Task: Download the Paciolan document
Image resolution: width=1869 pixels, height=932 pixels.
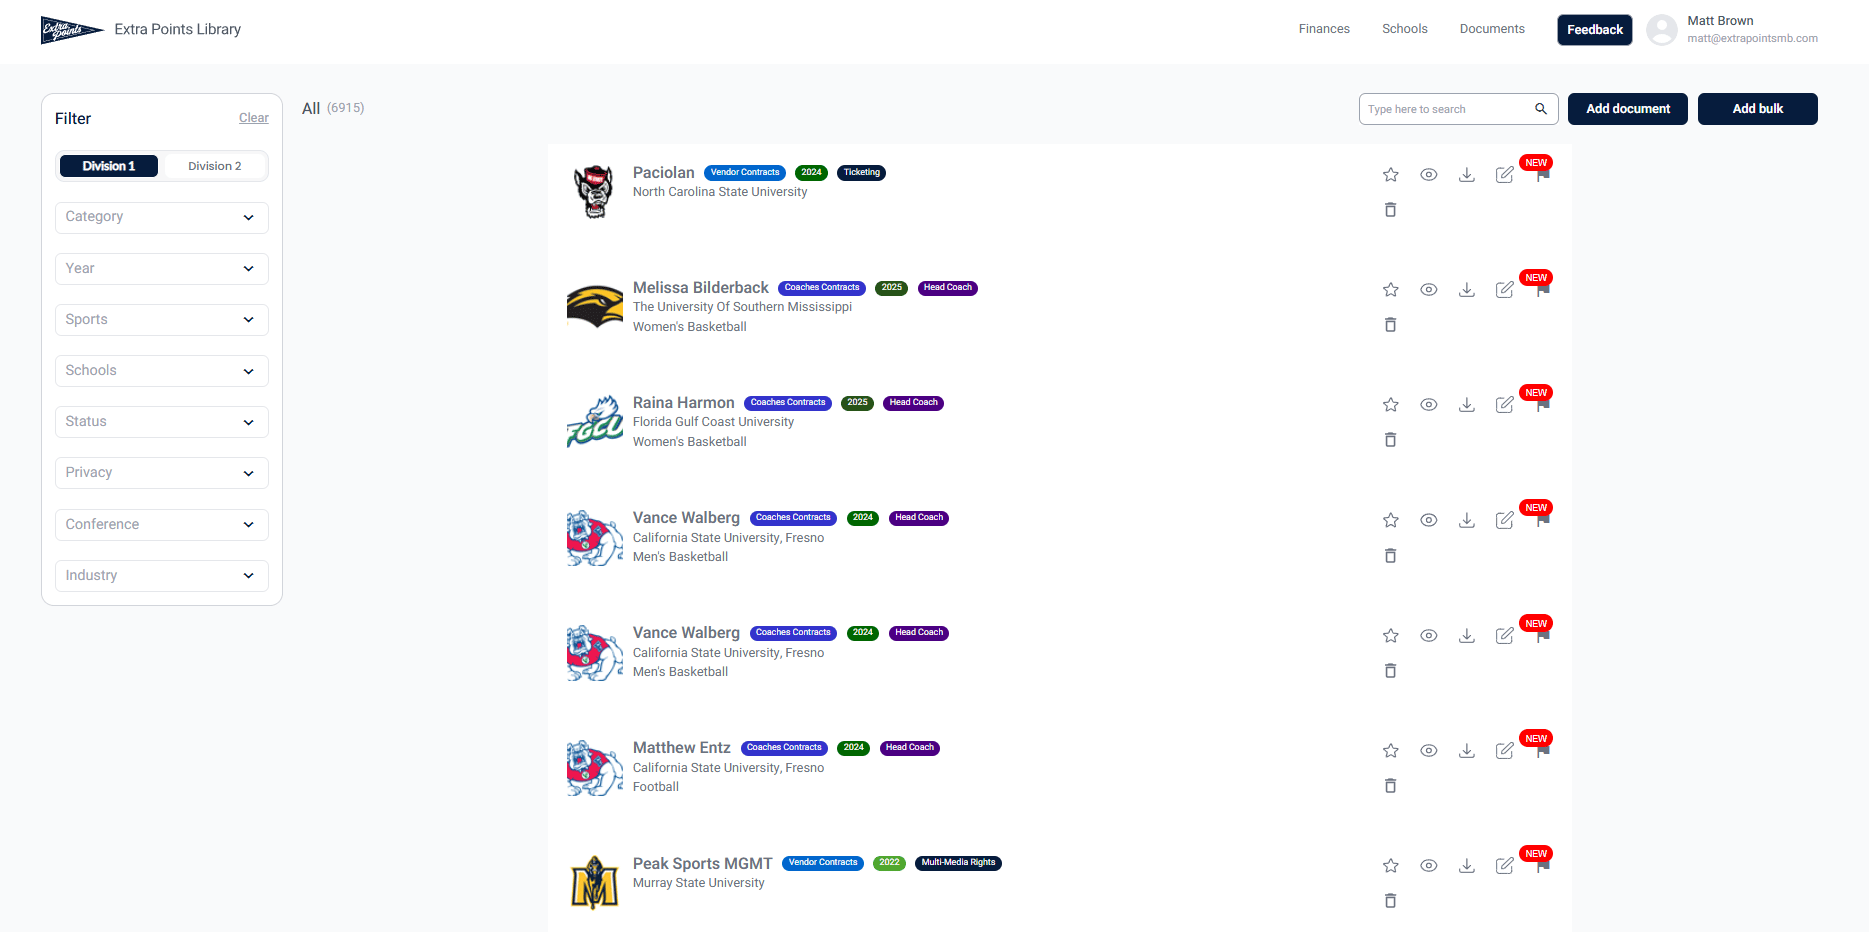Action: (1467, 175)
